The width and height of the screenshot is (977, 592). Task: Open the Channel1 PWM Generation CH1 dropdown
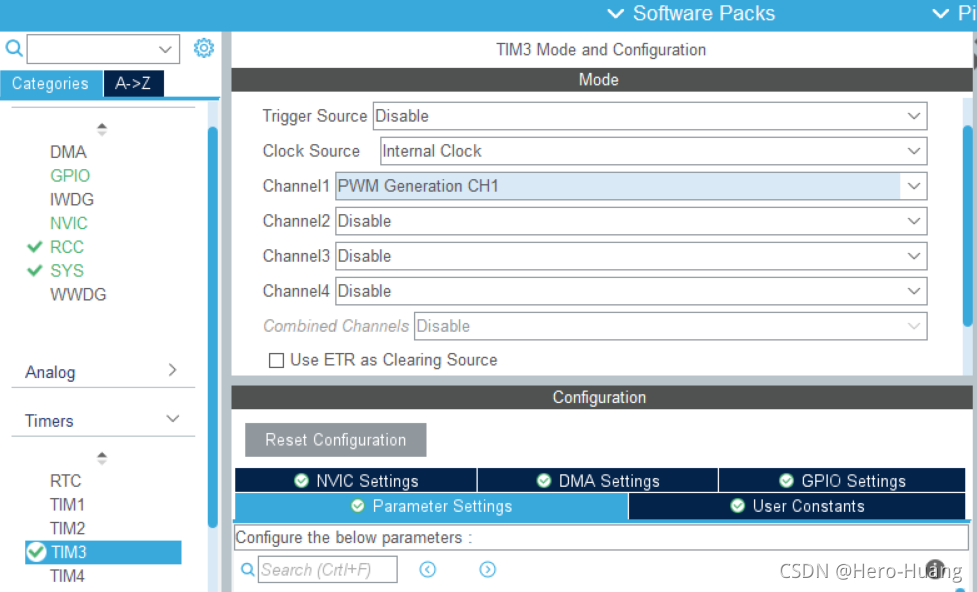[x=631, y=186]
